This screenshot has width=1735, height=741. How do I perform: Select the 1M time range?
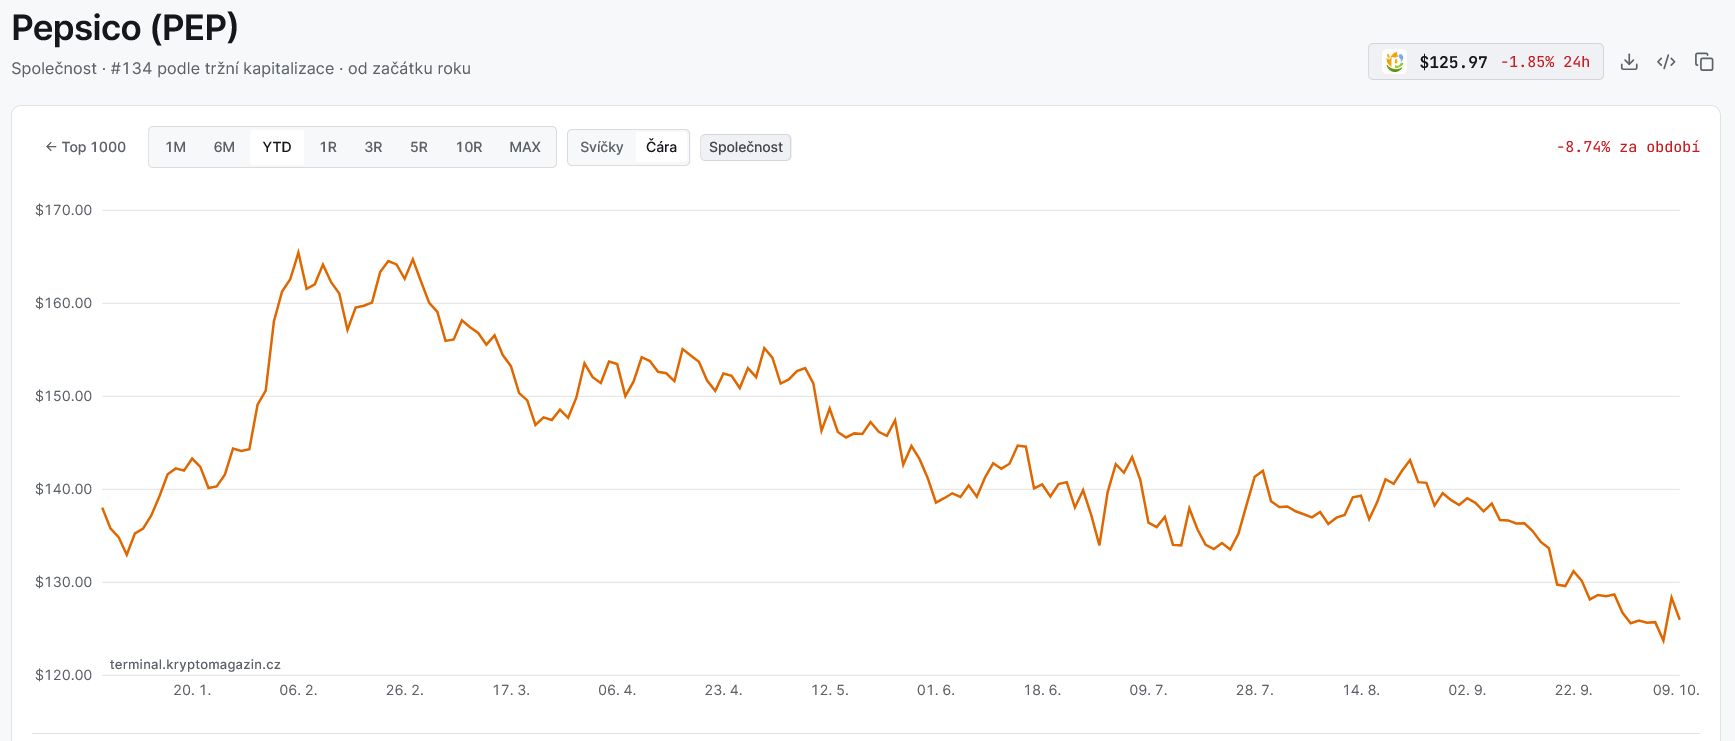pyautogui.click(x=176, y=147)
